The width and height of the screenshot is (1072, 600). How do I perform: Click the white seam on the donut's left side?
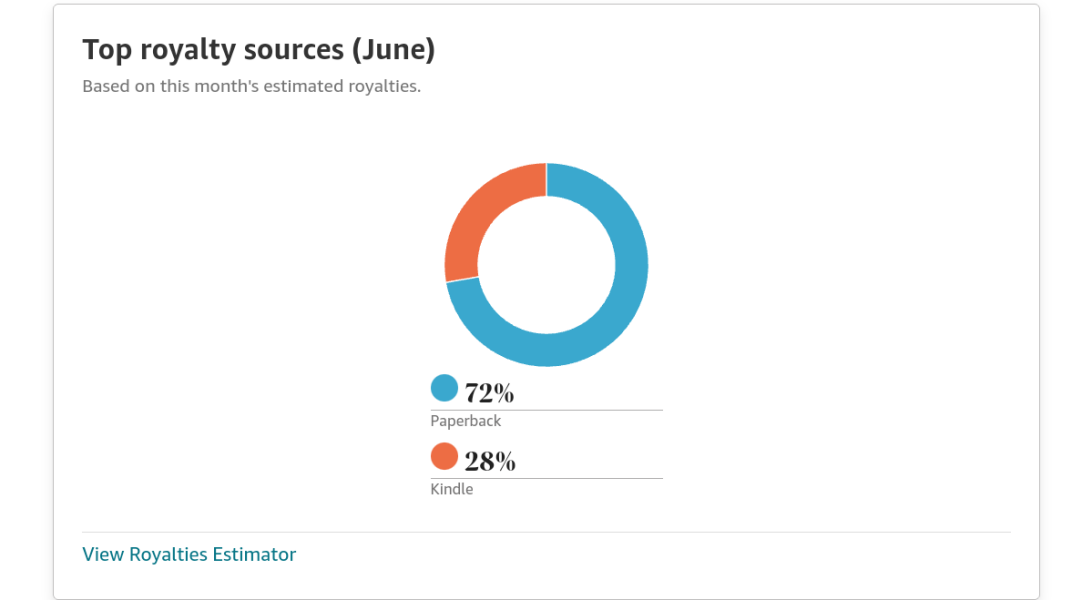tap(461, 280)
